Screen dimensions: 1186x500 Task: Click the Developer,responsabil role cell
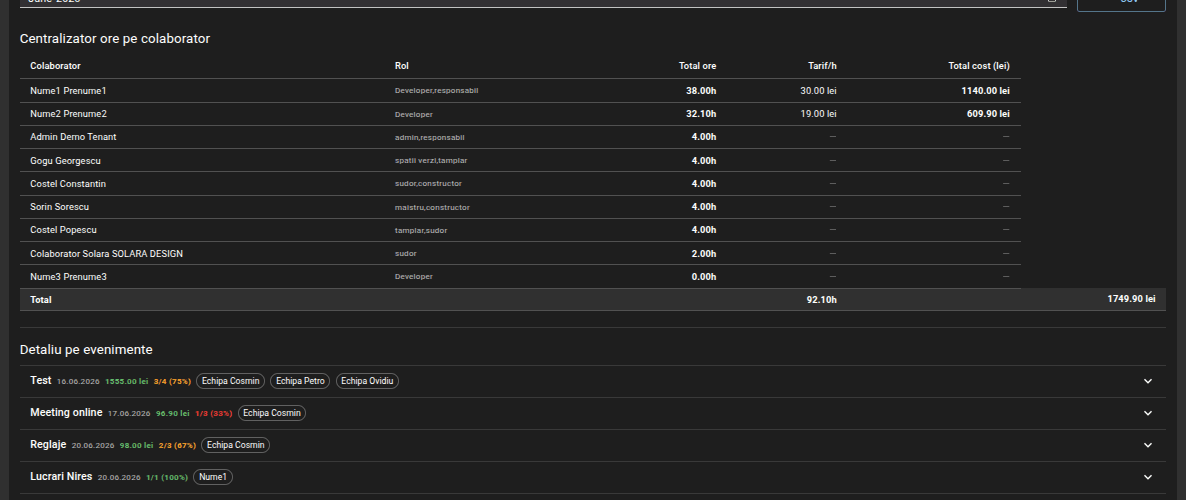coord(436,91)
